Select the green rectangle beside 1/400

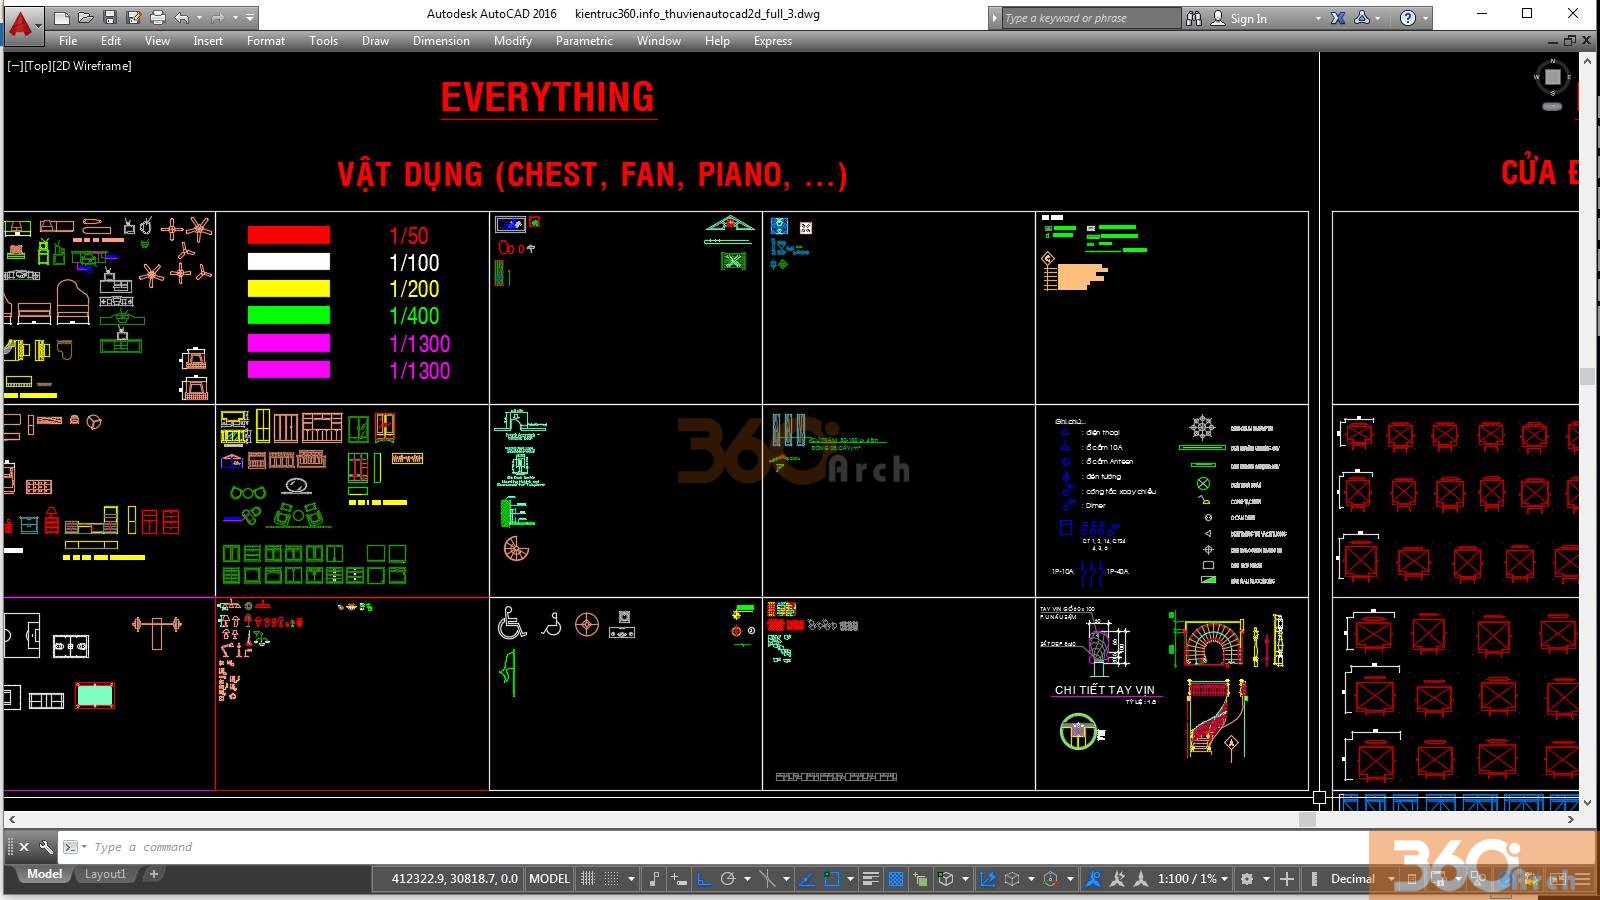[x=289, y=315]
